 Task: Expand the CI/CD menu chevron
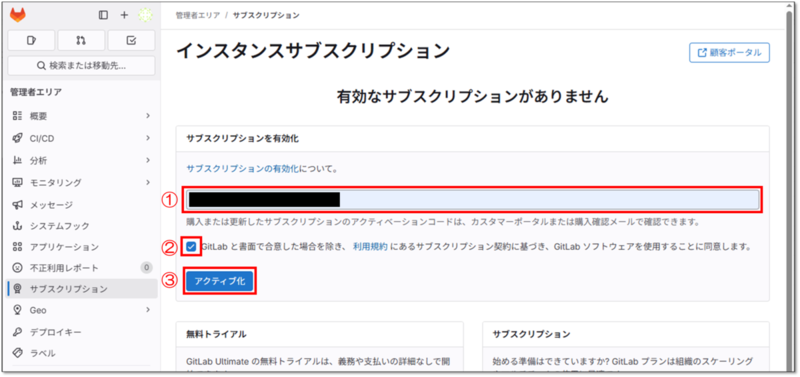[147, 138]
